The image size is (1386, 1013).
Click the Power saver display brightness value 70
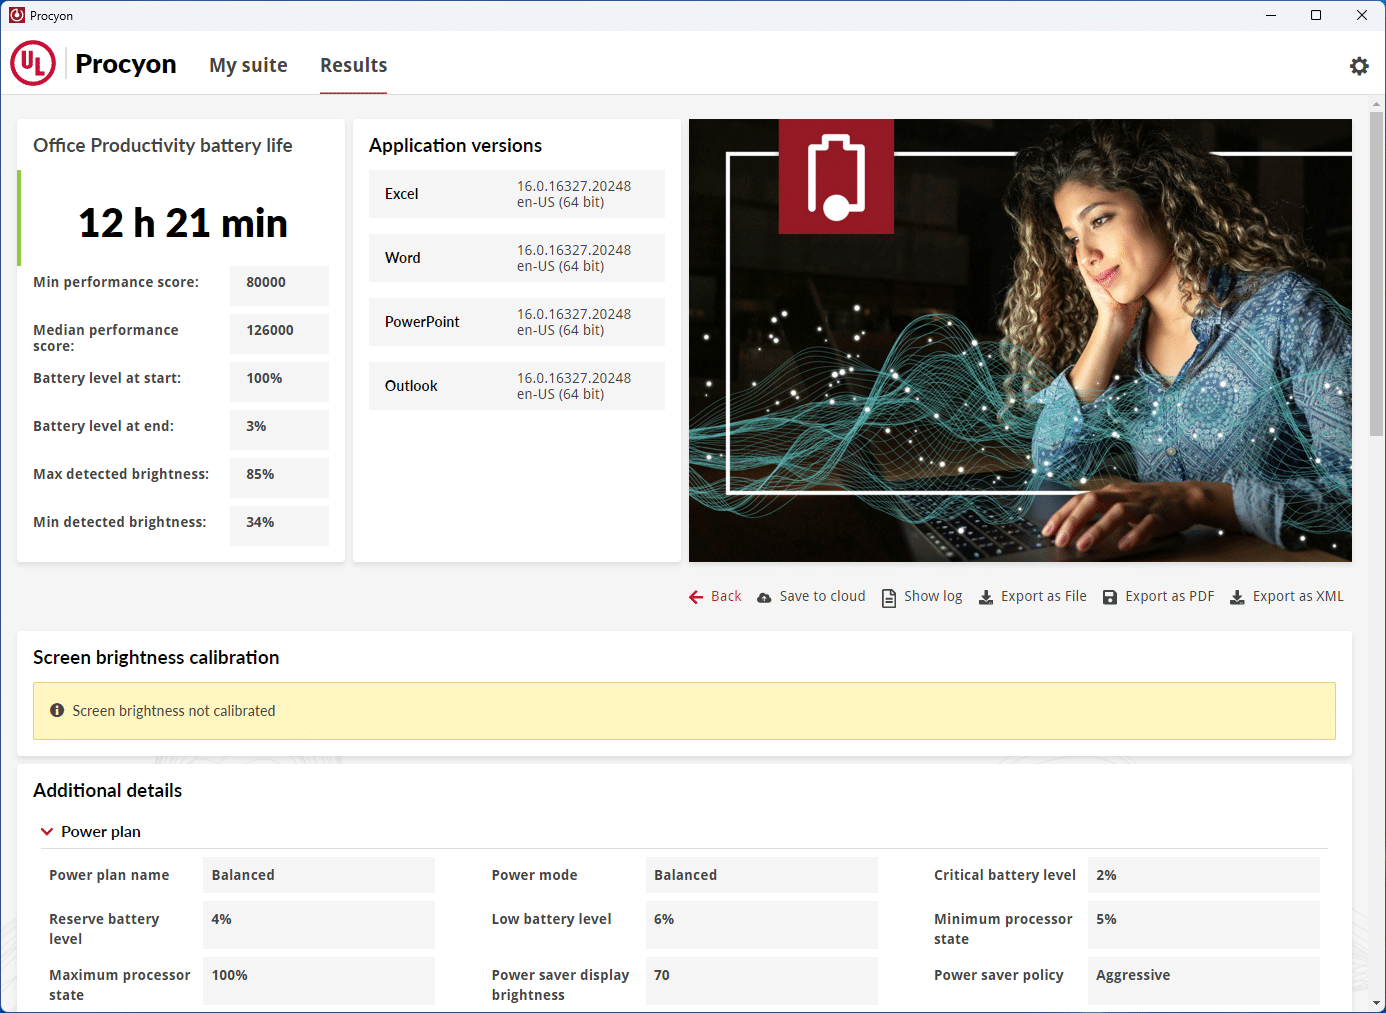point(762,981)
